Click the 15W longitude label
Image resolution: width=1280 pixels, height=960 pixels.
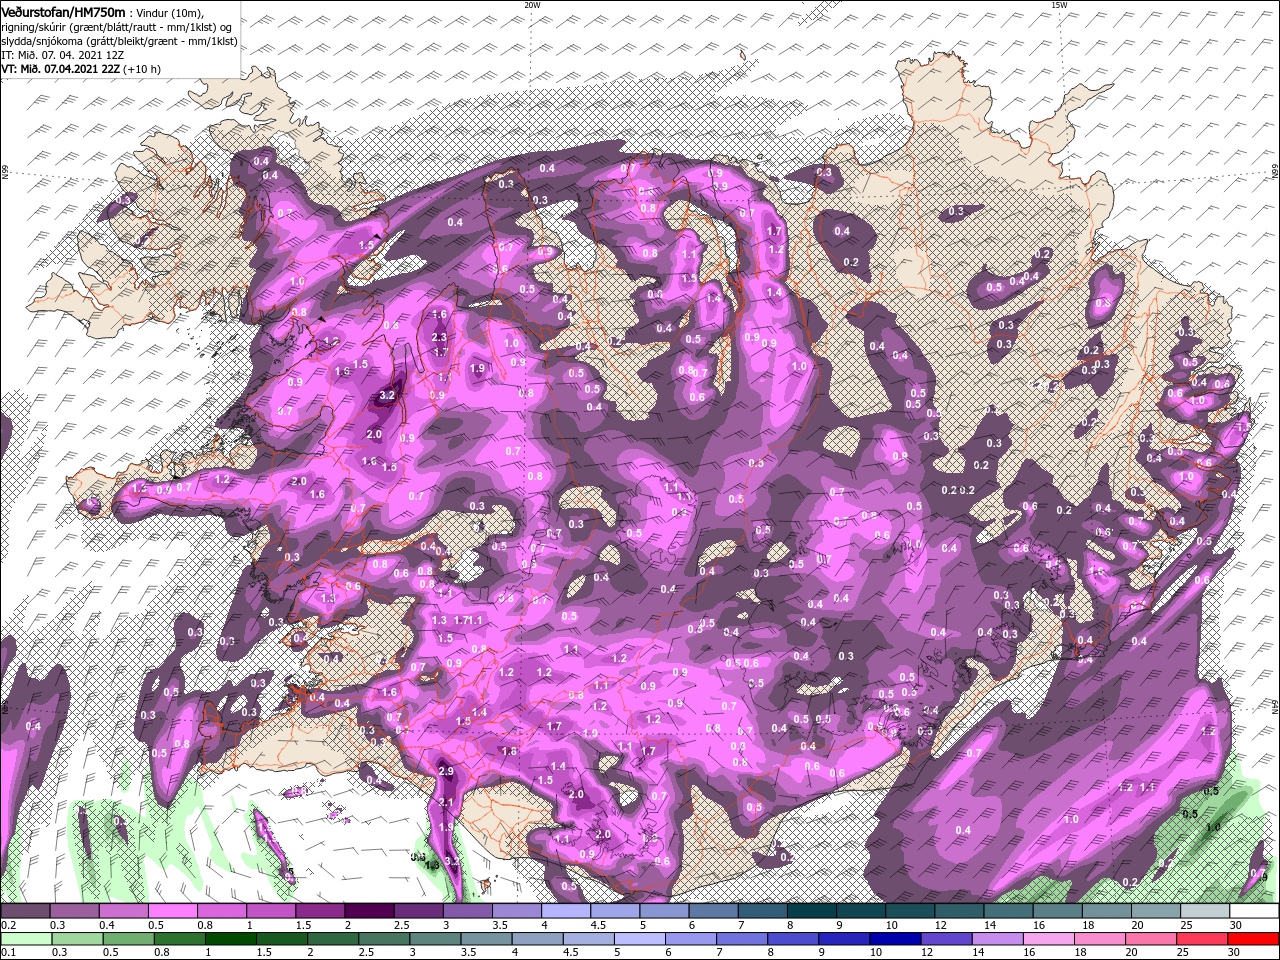tap(1059, 5)
